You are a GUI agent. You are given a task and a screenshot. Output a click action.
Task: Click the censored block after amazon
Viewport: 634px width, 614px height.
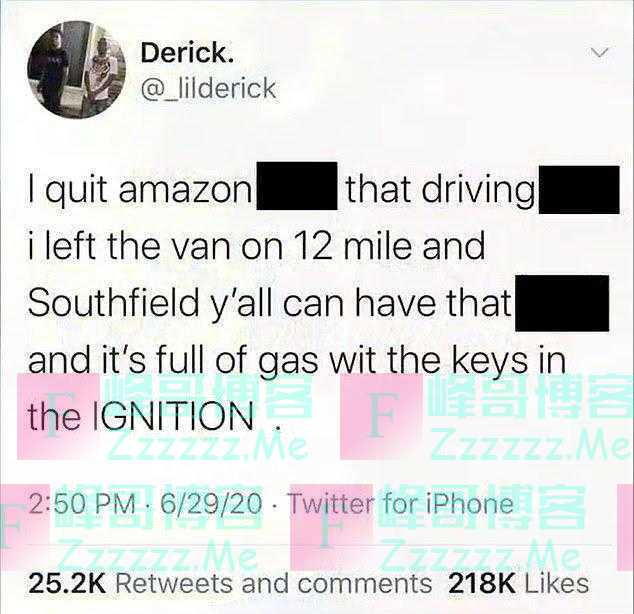click(297, 186)
